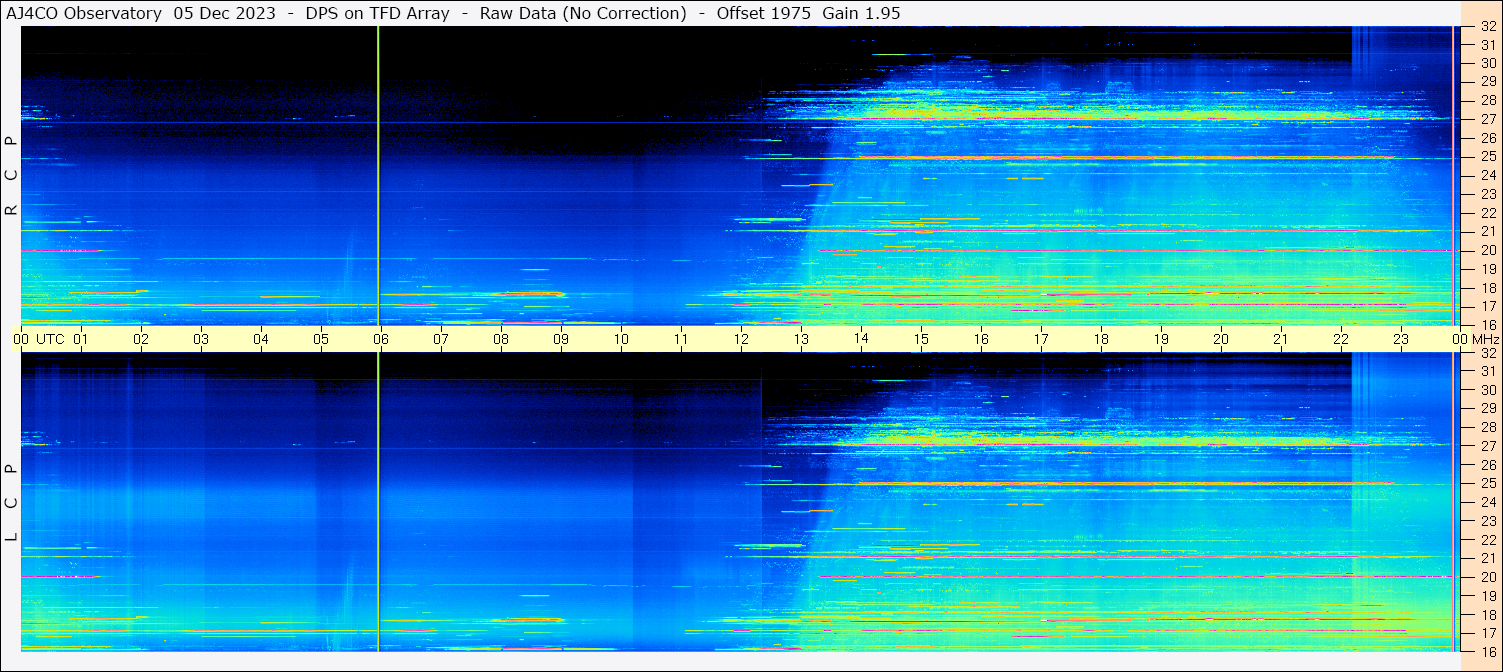Select hour 06 on time axis

381,339
